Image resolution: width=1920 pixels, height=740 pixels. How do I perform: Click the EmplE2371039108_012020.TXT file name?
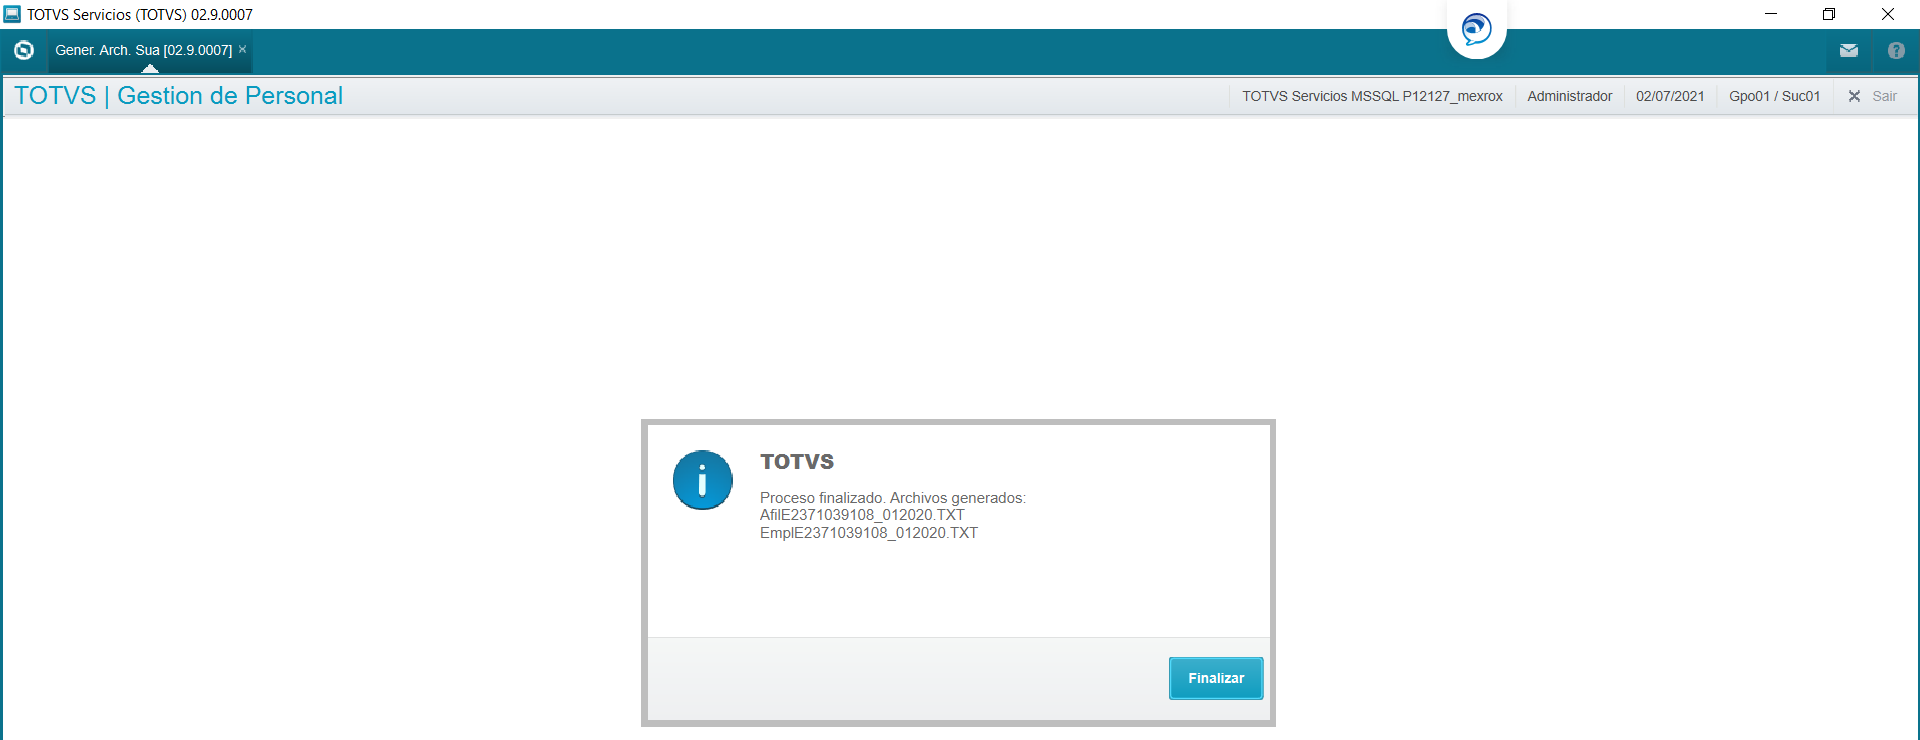(869, 533)
